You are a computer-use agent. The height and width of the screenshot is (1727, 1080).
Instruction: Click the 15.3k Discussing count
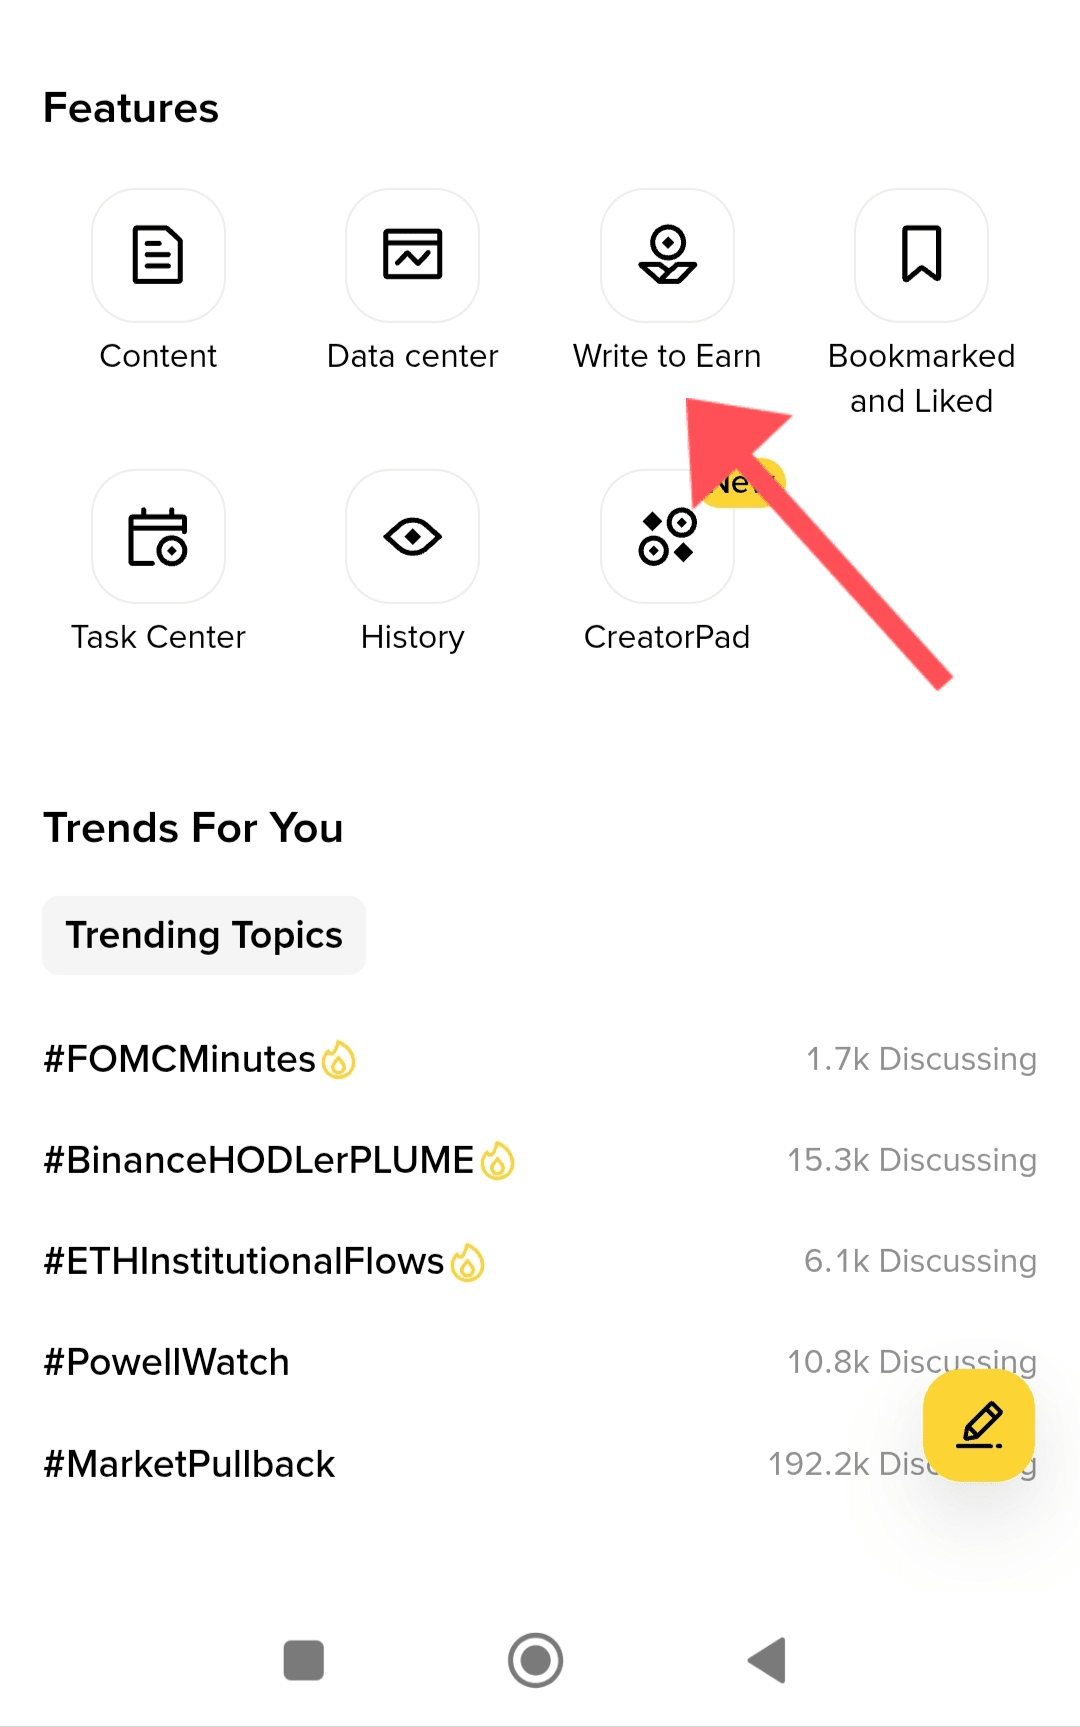coord(912,1160)
